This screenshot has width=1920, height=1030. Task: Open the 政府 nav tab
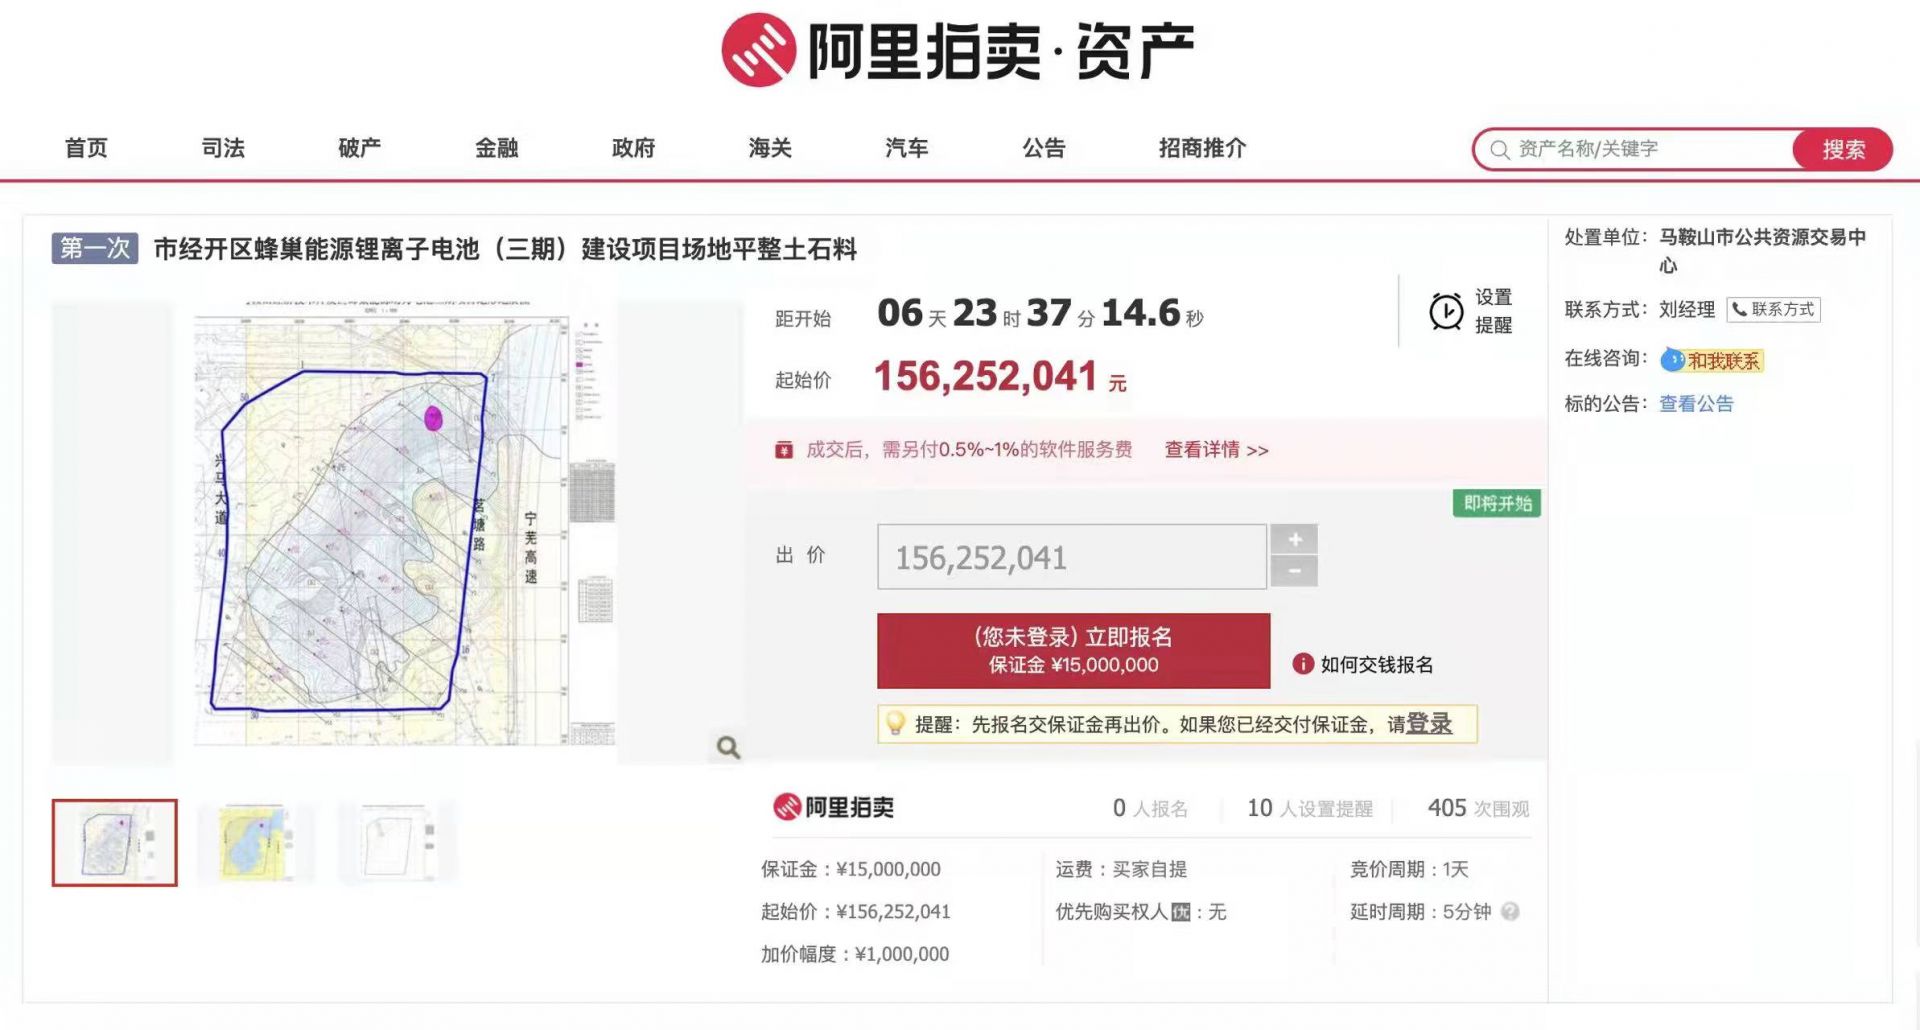[x=634, y=148]
